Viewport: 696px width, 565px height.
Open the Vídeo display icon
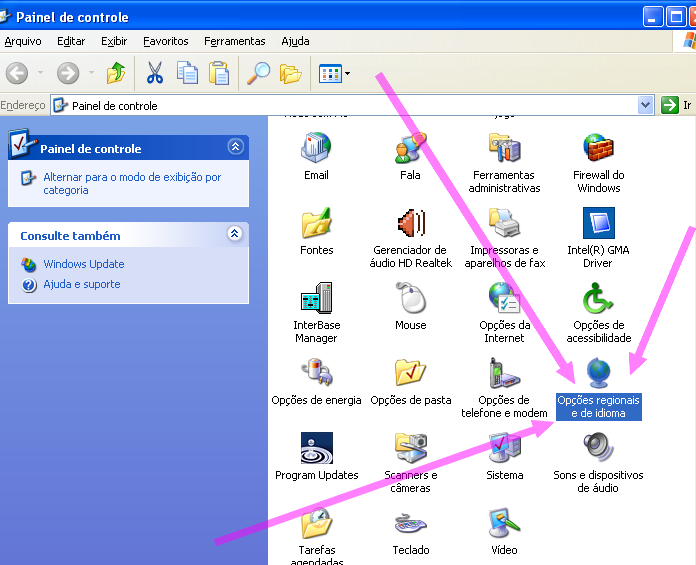click(x=504, y=523)
